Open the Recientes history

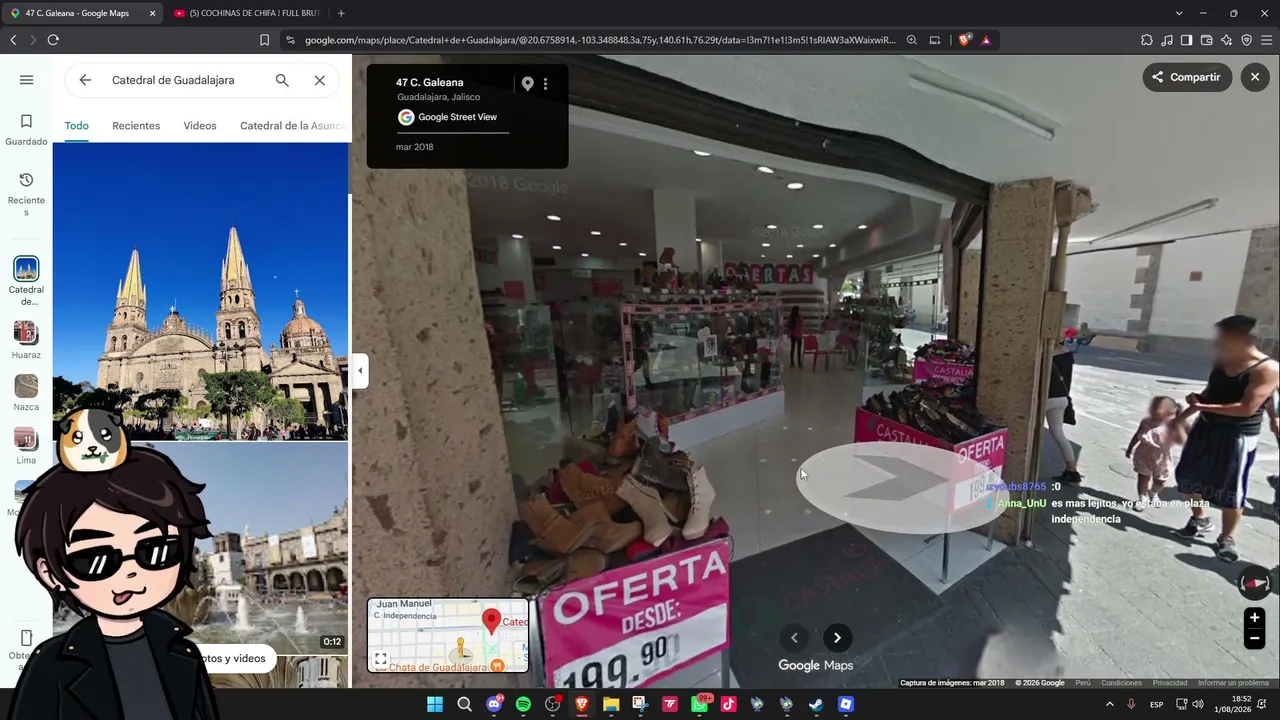tap(26, 194)
